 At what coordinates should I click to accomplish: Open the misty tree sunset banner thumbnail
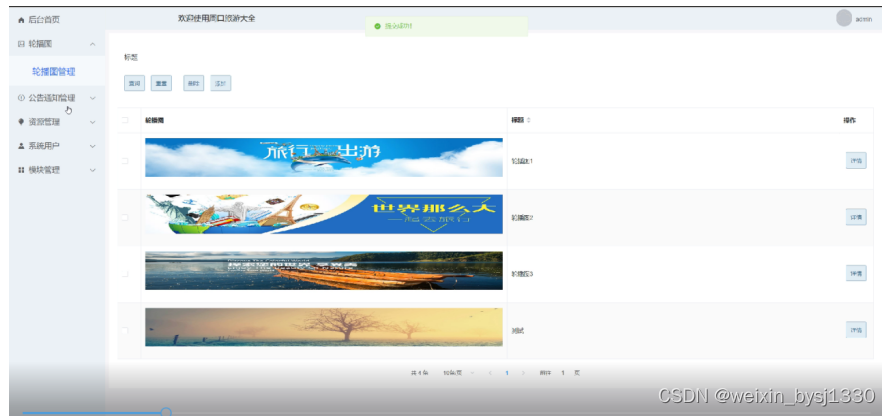pos(324,327)
